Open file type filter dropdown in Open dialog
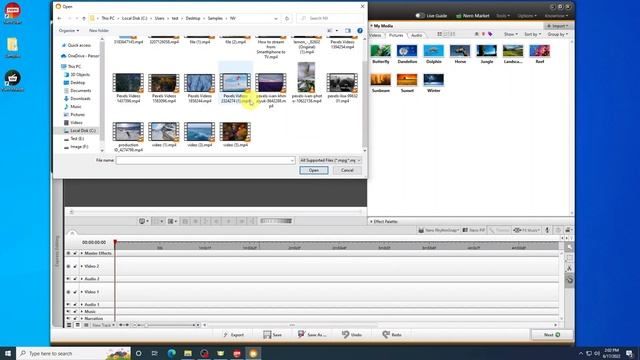640x360 pixels. point(330,160)
